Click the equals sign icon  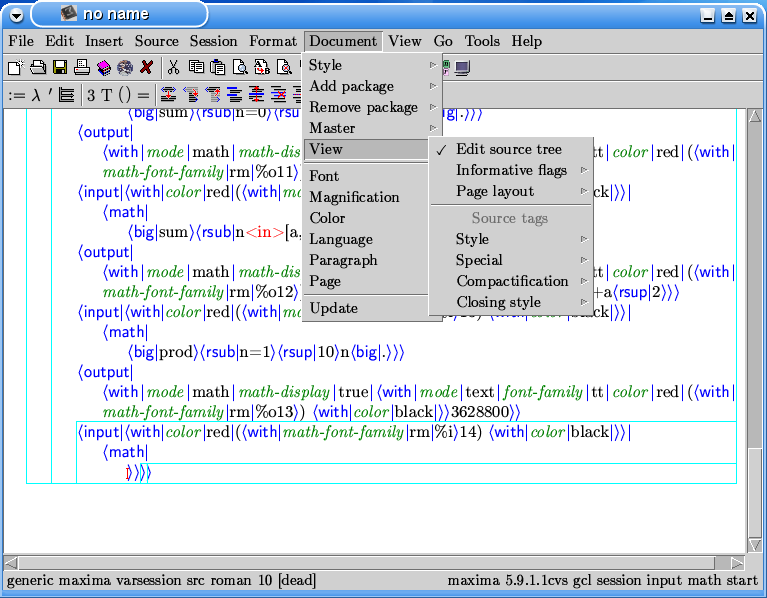[143, 95]
